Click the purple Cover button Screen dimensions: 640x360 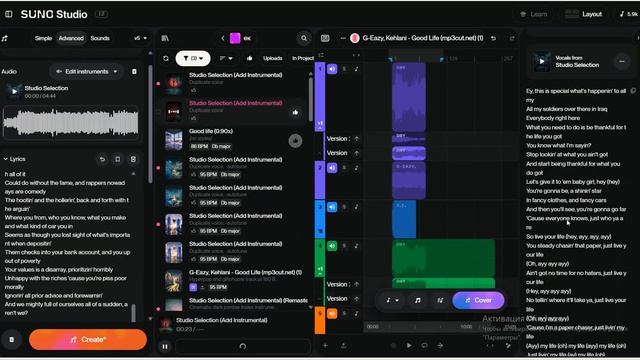tap(478, 300)
